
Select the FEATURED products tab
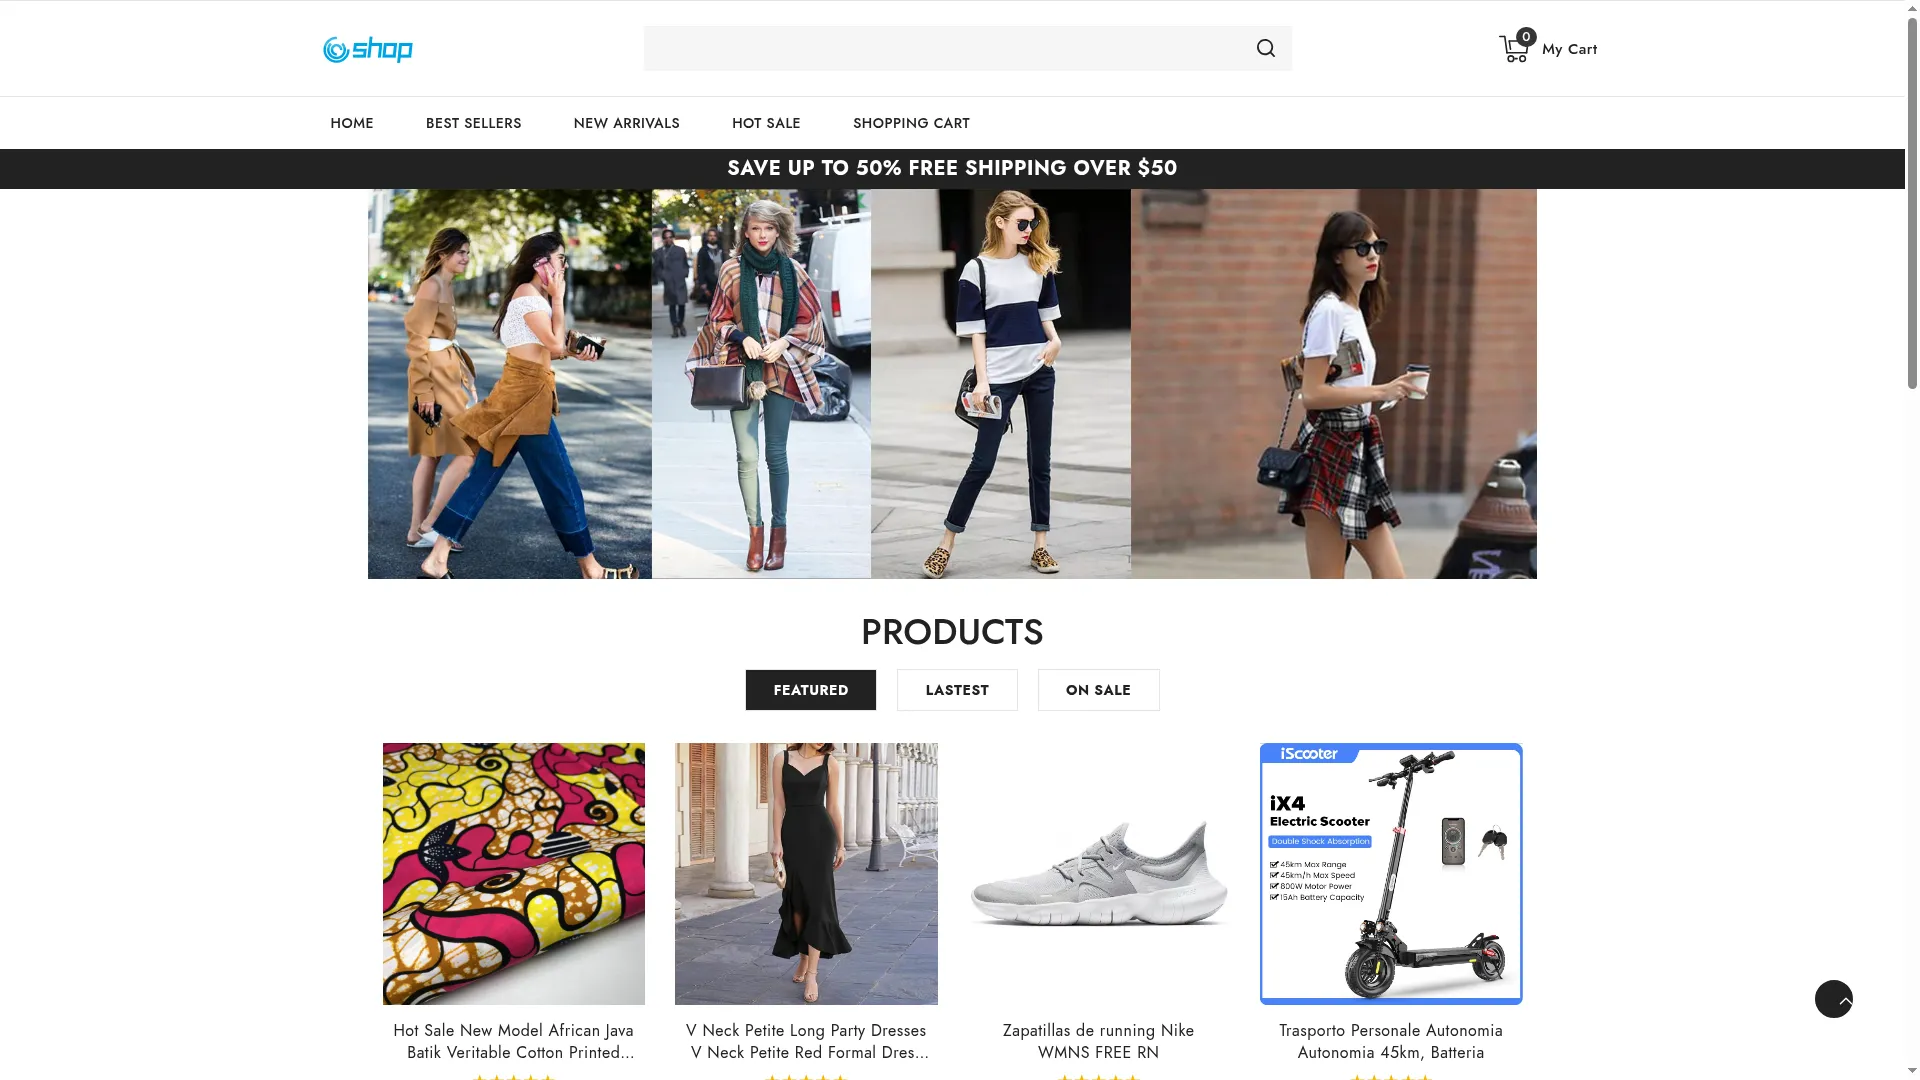[810, 690]
